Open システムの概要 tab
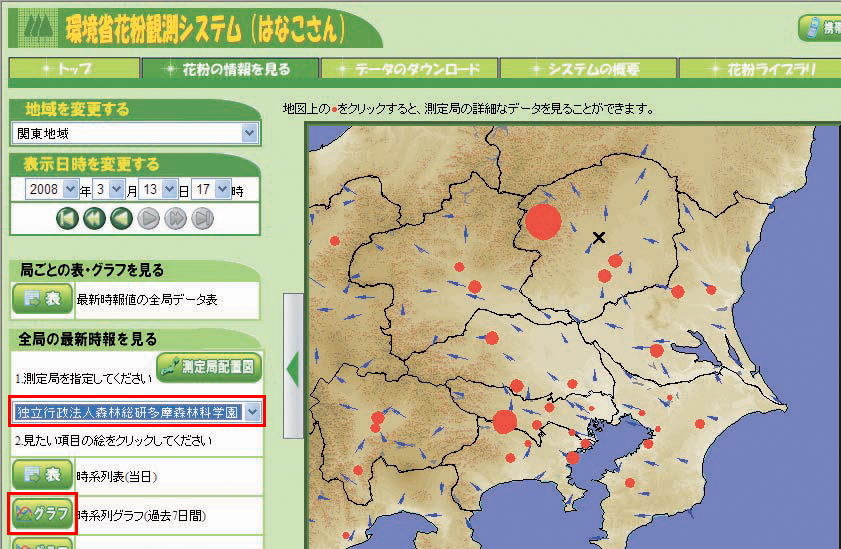841x549 pixels. point(588,69)
